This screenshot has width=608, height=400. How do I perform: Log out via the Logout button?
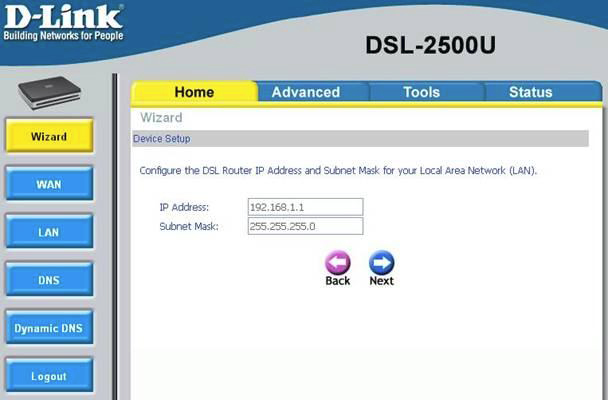click(49, 376)
